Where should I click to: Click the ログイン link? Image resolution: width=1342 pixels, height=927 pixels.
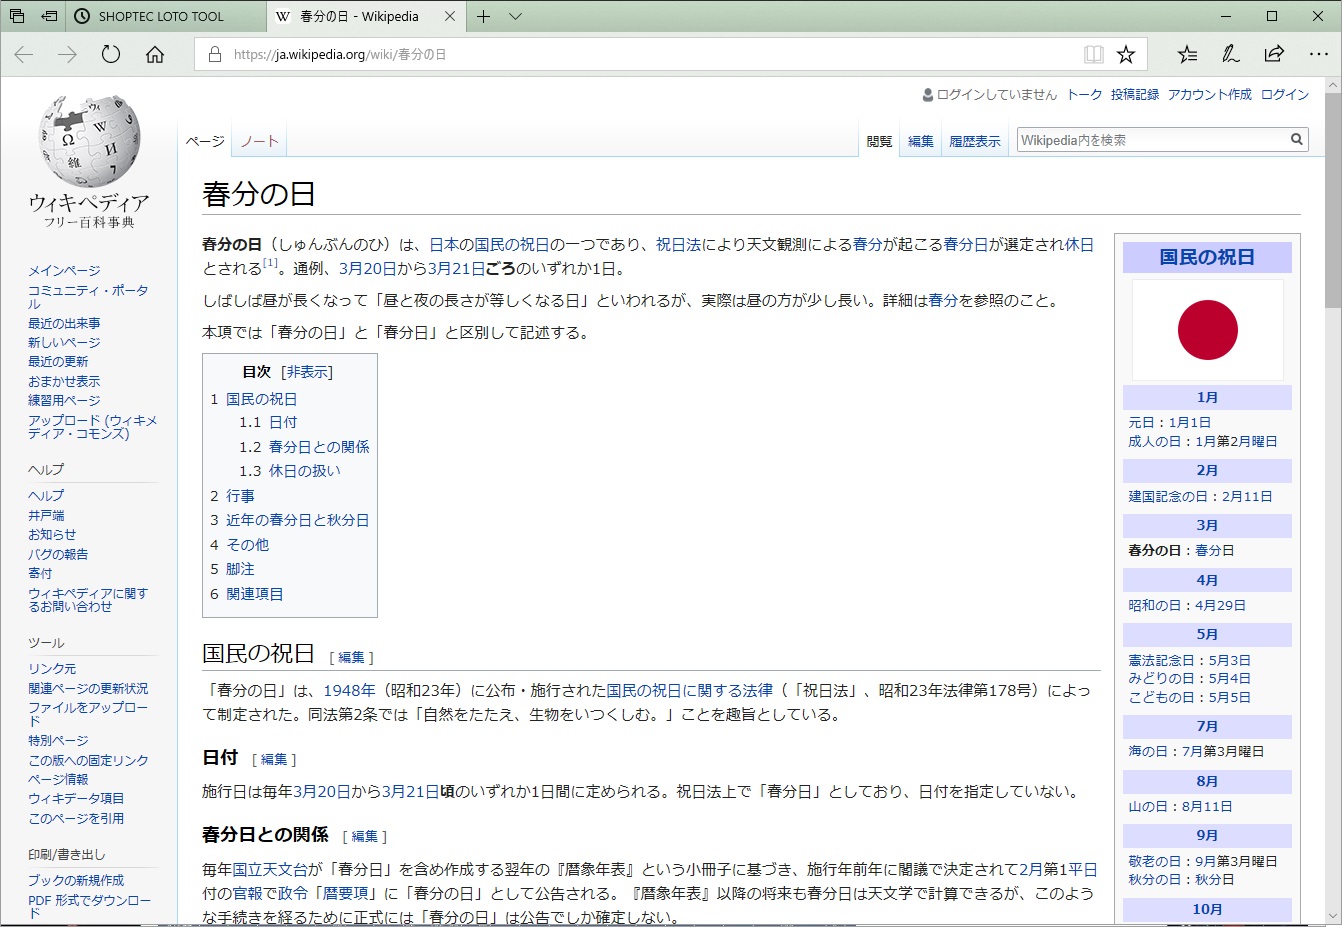[1285, 94]
